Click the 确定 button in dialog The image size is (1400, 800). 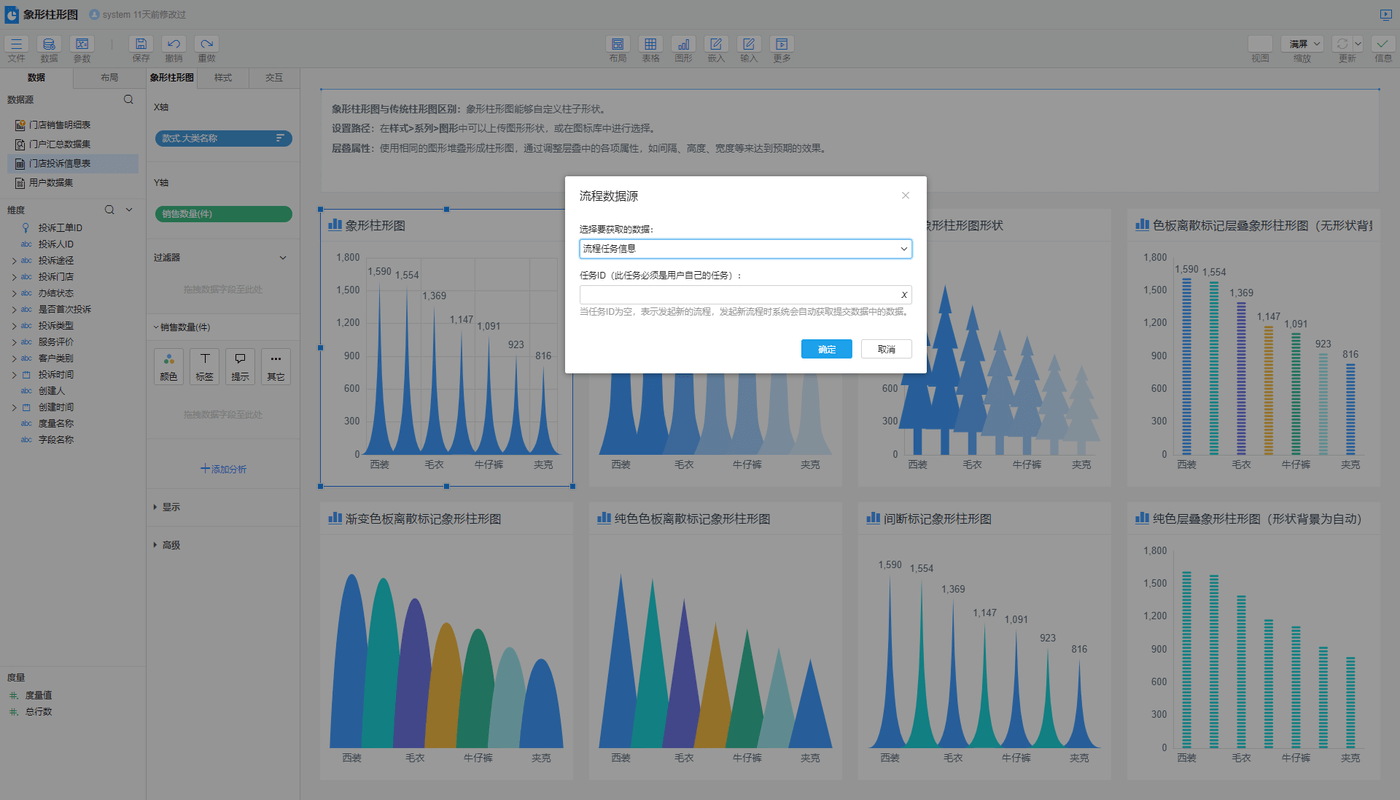pos(826,349)
